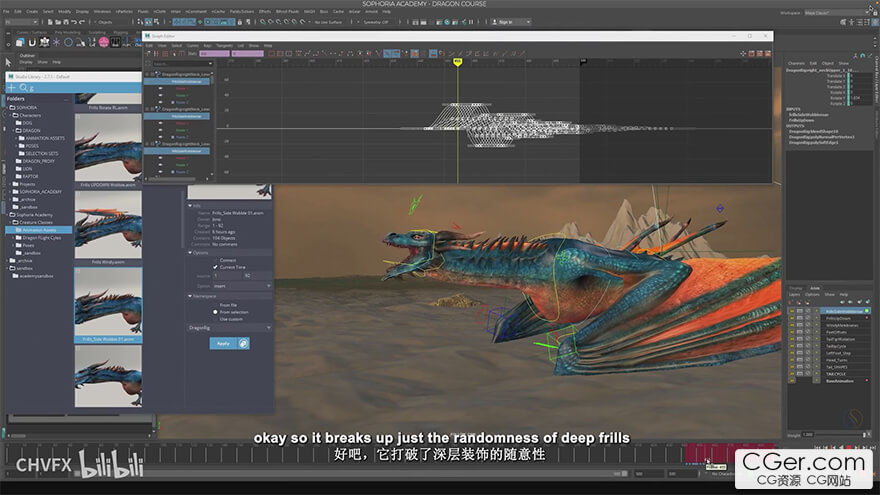Select the SELECTION SETS folder

point(42,153)
